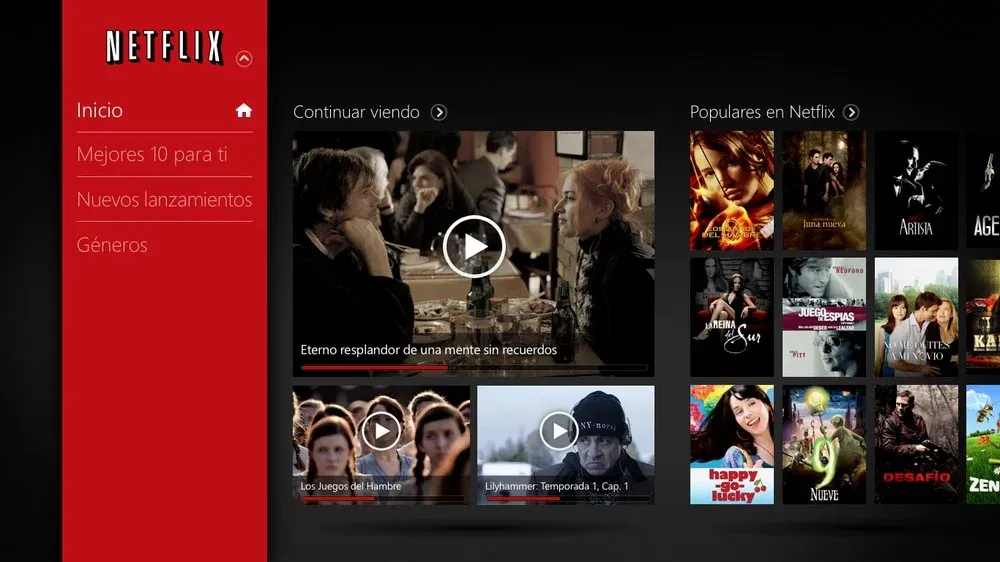
Task: Collapse the sidebar with the up chevron
Action: [x=244, y=59]
